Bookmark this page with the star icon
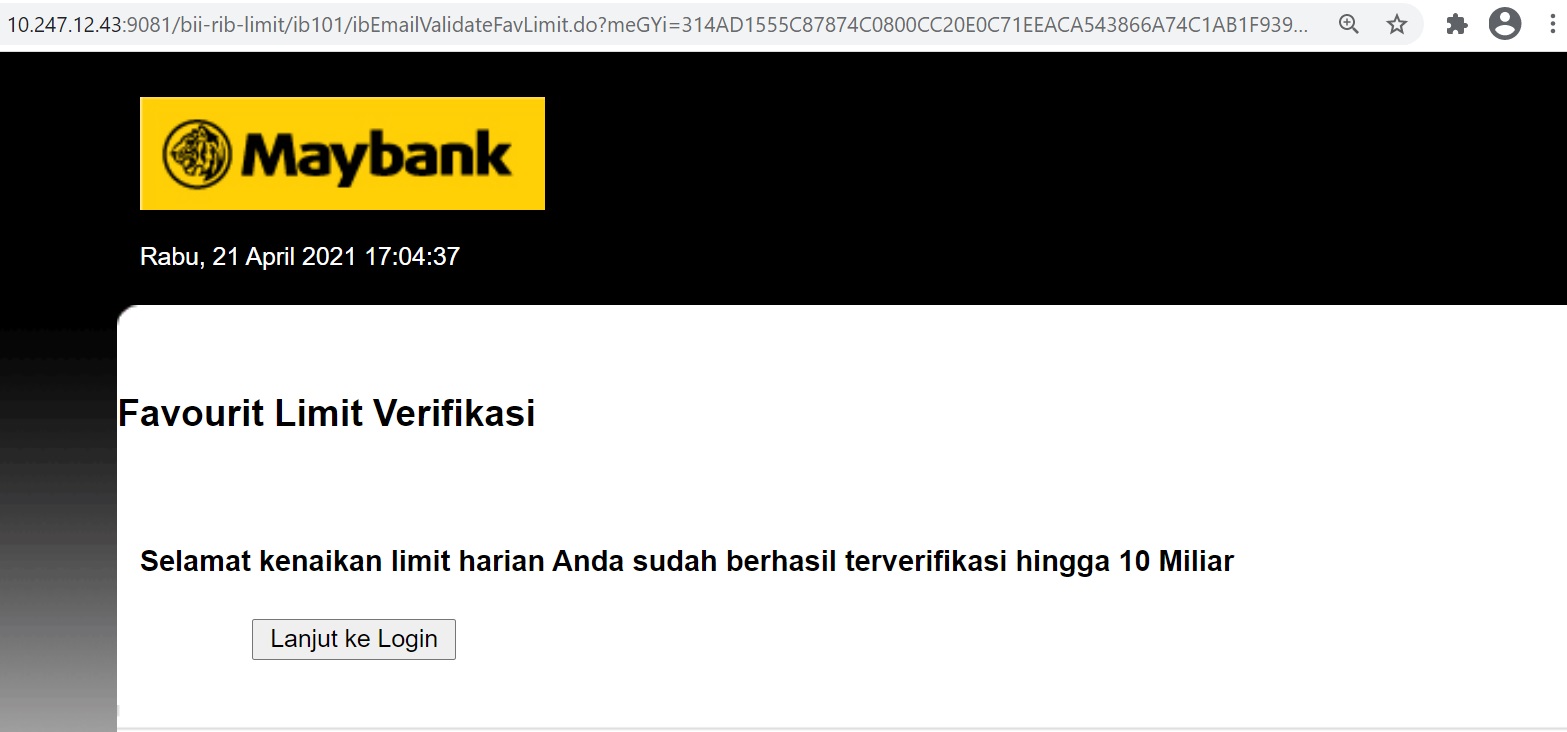The height and width of the screenshot is (732, 1567). (1397, 25)
